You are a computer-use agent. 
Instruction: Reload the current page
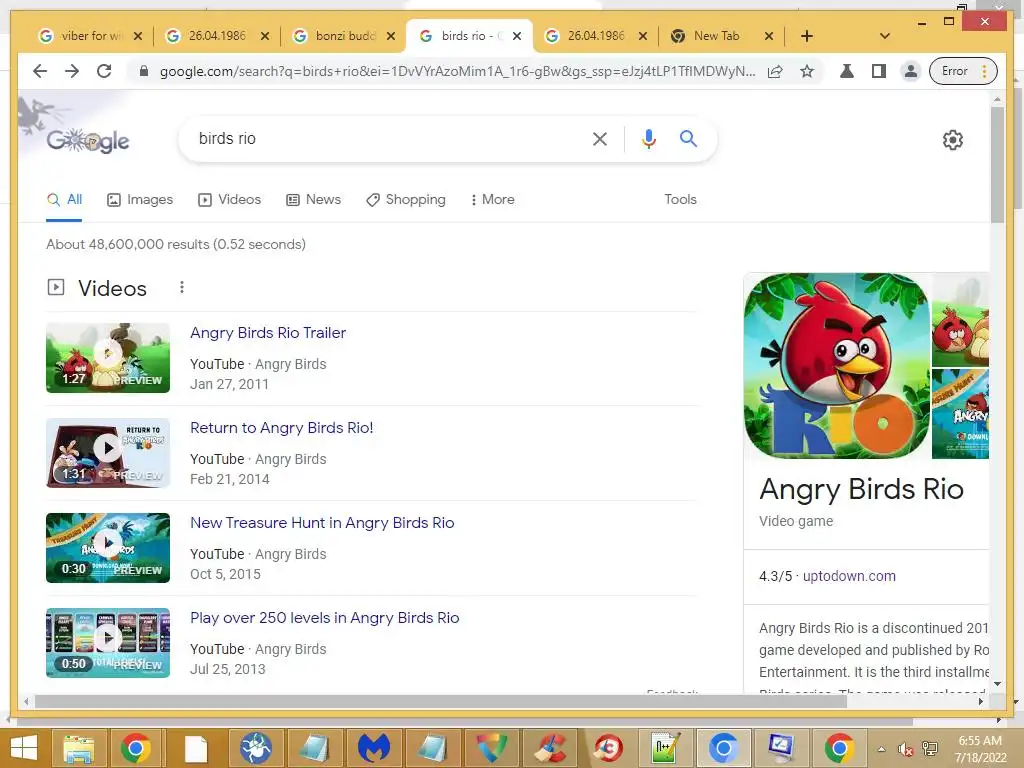104,71
